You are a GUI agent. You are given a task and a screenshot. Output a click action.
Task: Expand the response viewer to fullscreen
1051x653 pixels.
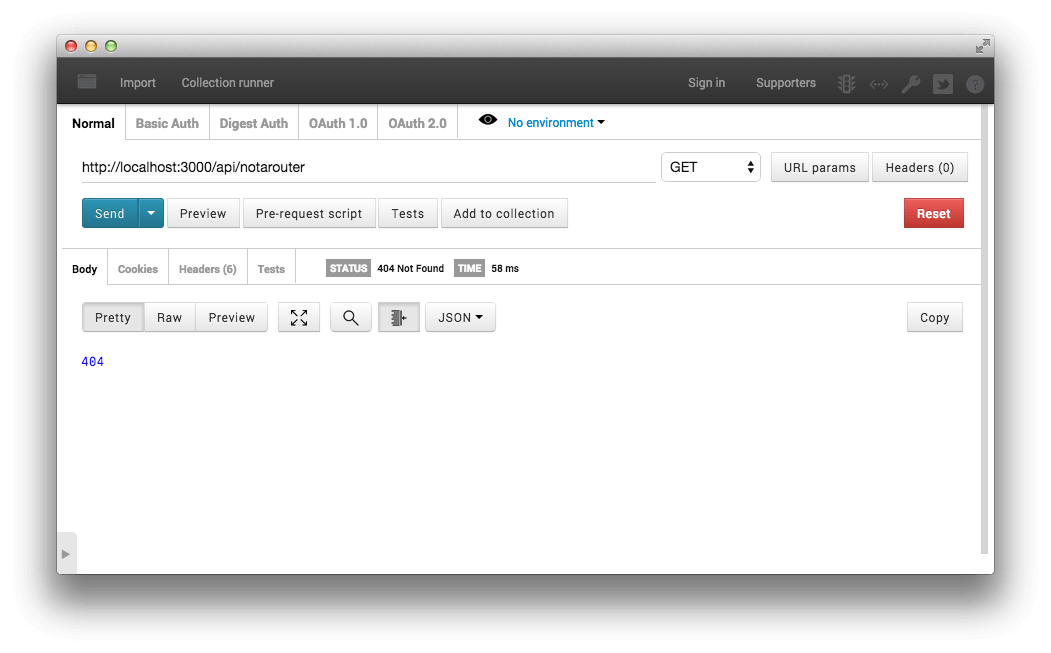(x=299, y=317)
